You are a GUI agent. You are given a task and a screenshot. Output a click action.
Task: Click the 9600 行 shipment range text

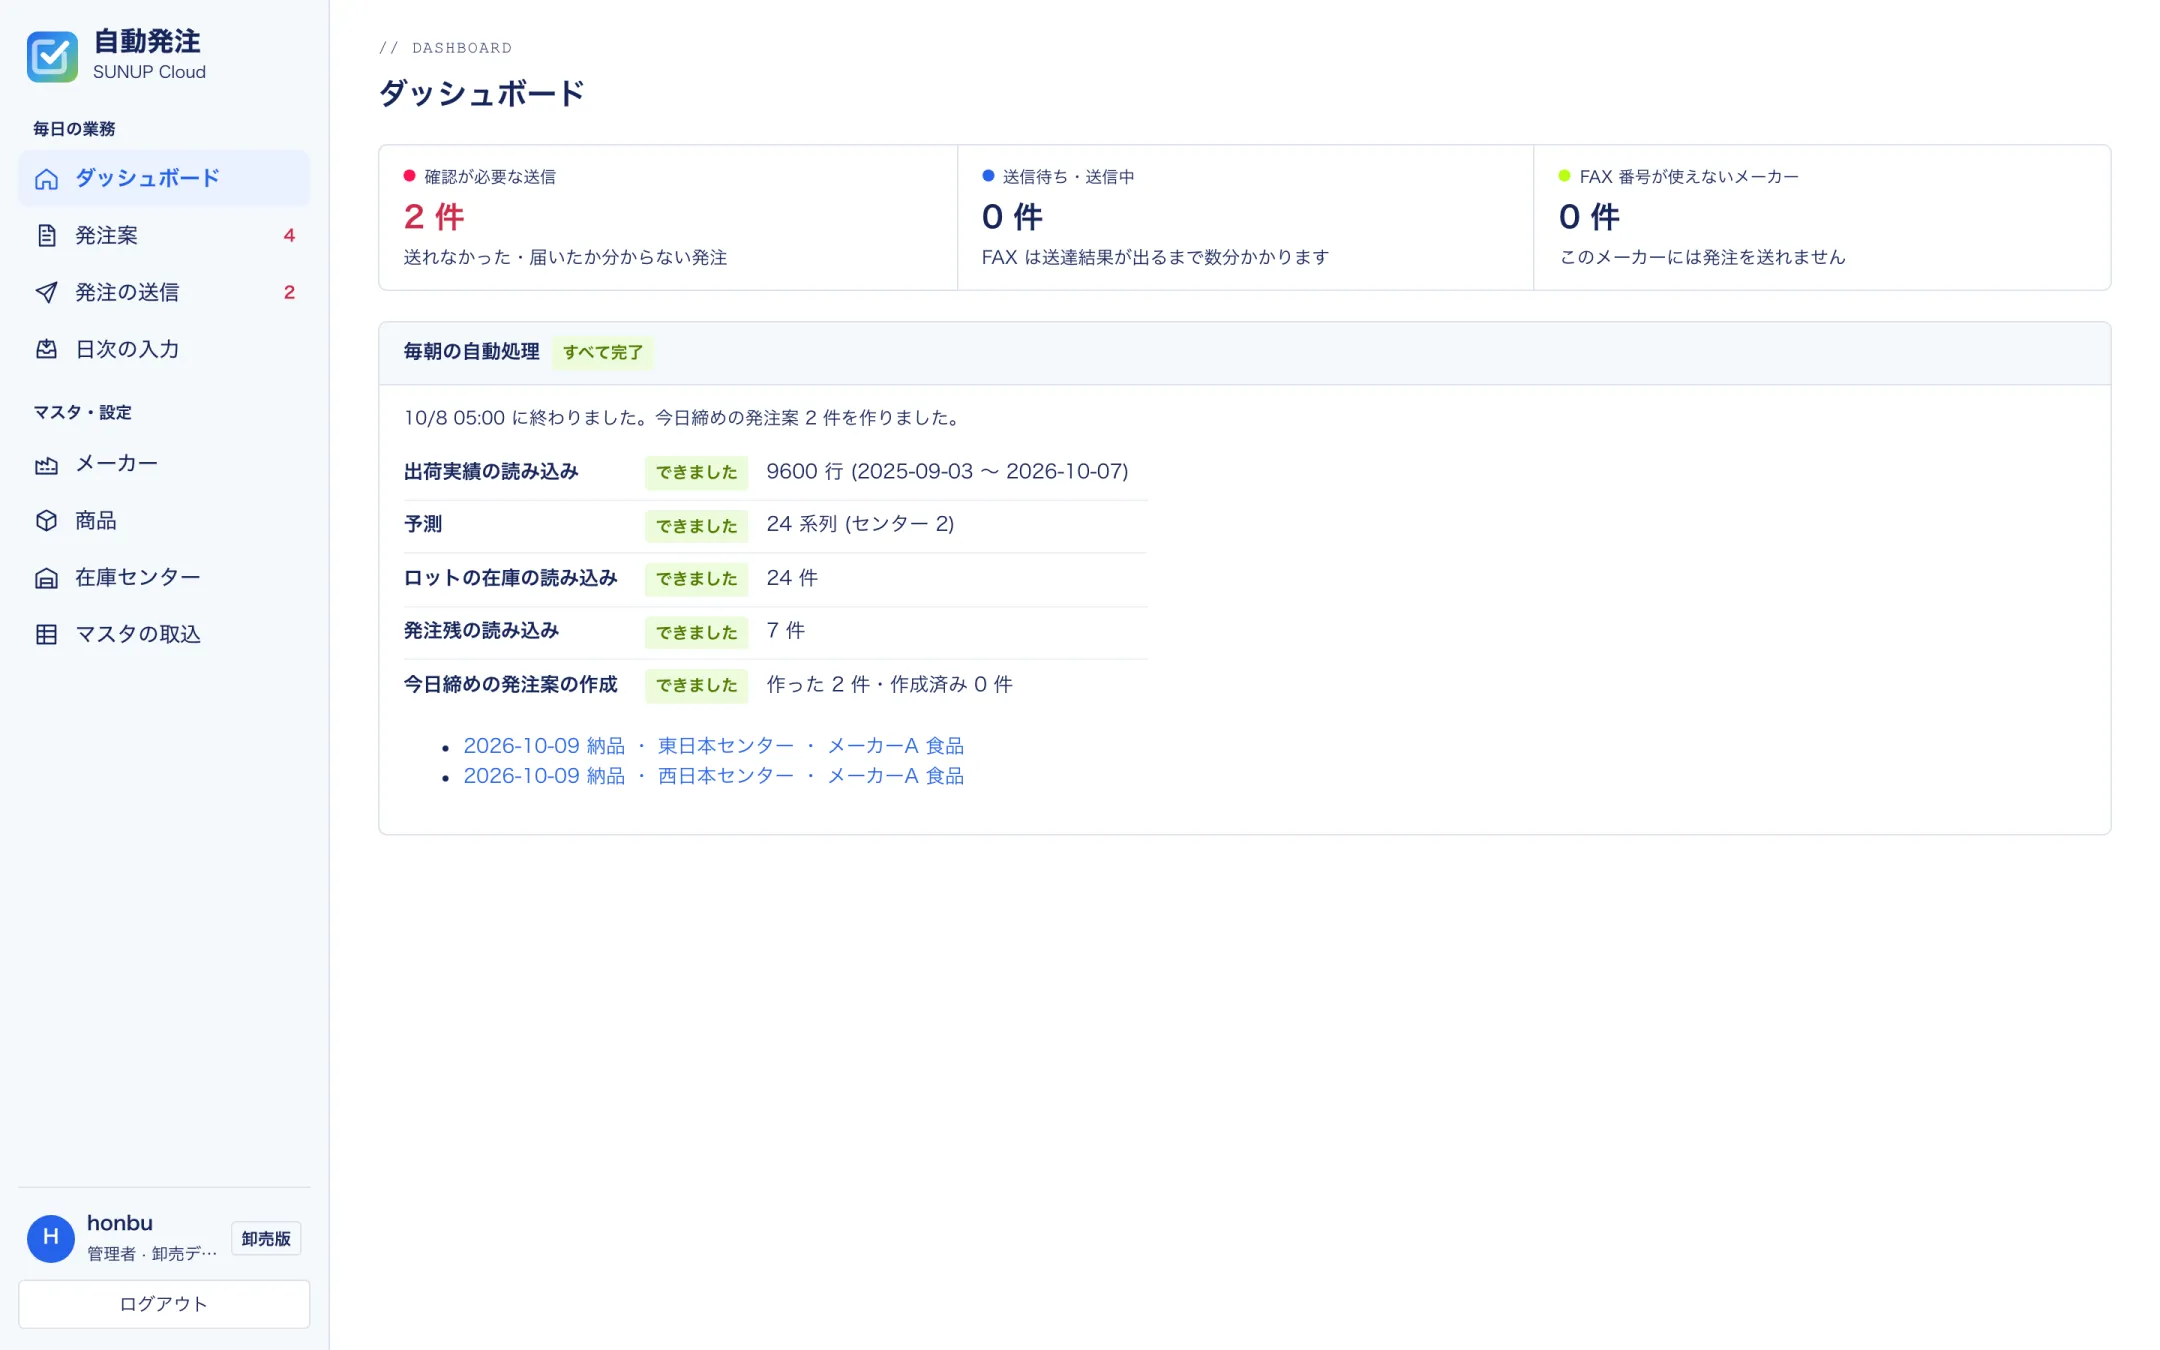[x=947, y=472]
